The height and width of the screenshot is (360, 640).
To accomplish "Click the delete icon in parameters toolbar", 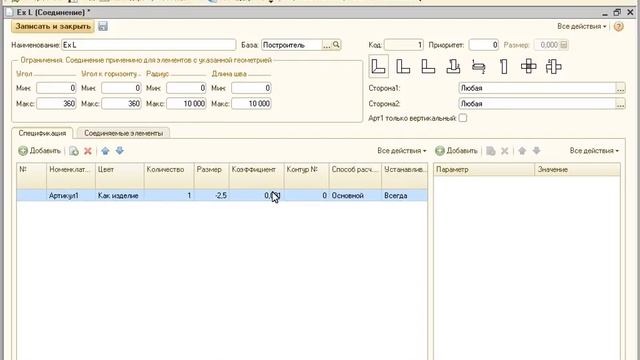I will coord(504,151).
